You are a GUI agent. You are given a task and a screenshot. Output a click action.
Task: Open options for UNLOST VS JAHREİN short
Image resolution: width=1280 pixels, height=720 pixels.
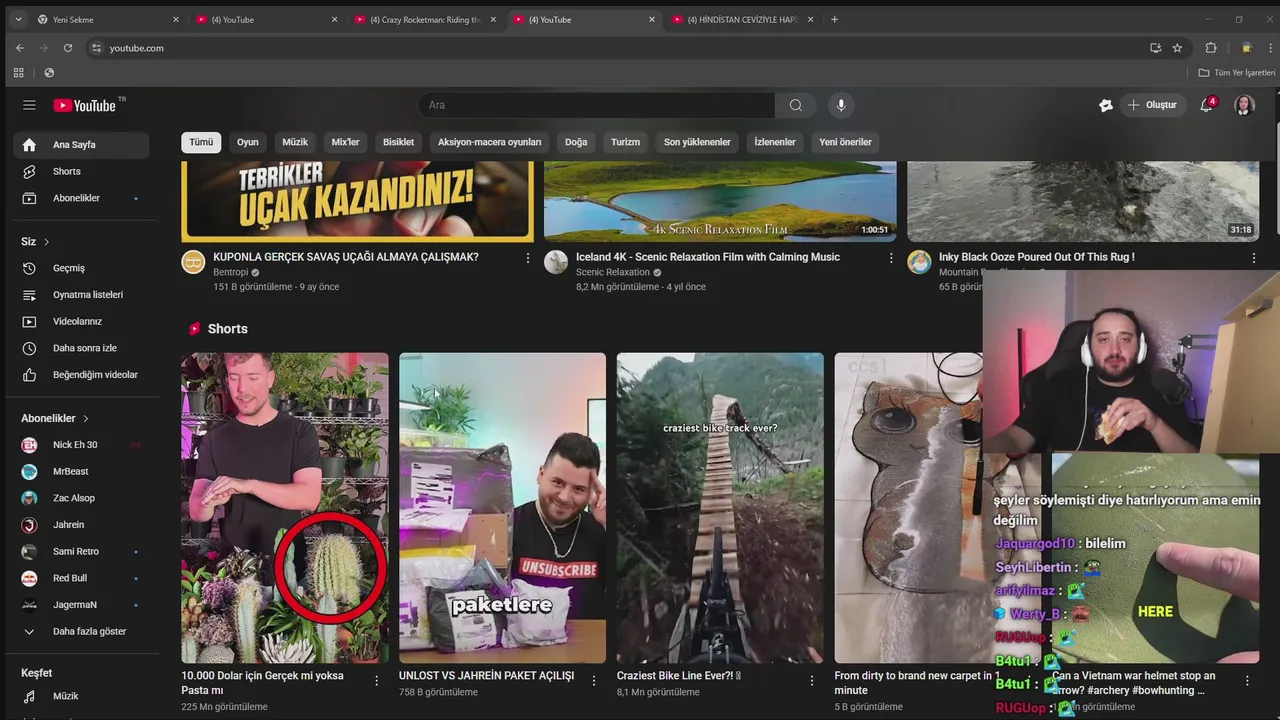[594, 680]
